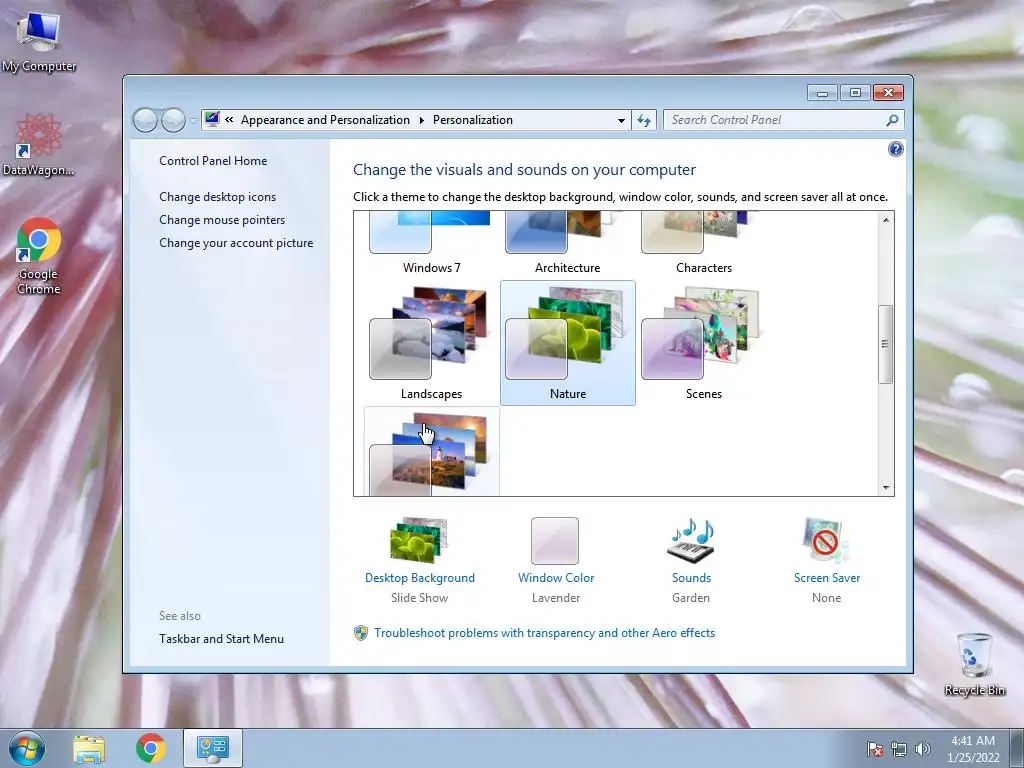
Task: Click the Personalization breadcrumb
Action: point(473,120)
